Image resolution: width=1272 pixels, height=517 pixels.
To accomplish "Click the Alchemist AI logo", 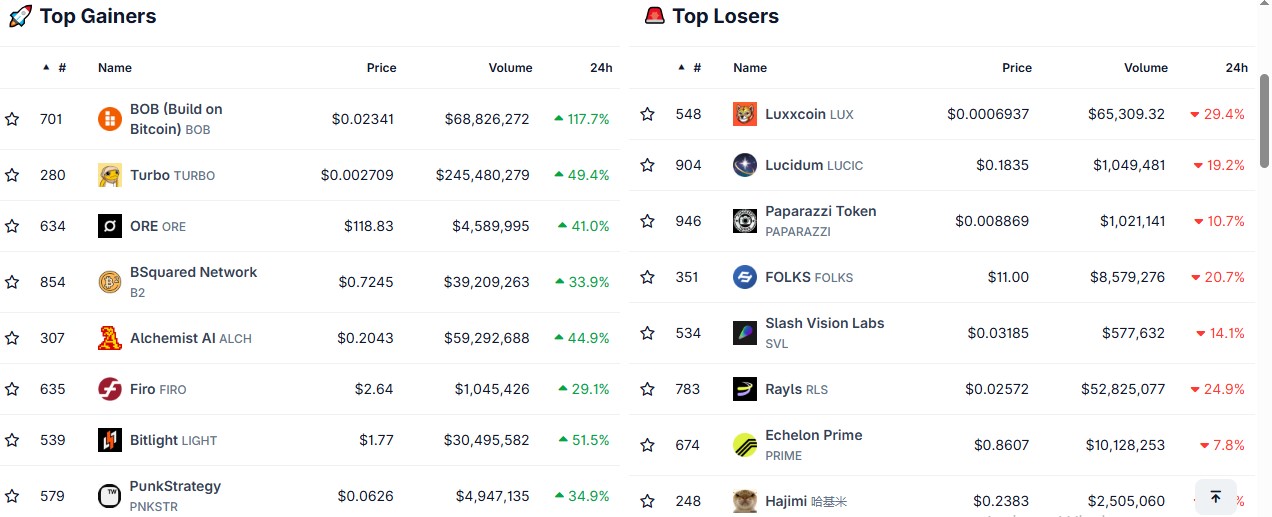I will (x=110, y=338).
